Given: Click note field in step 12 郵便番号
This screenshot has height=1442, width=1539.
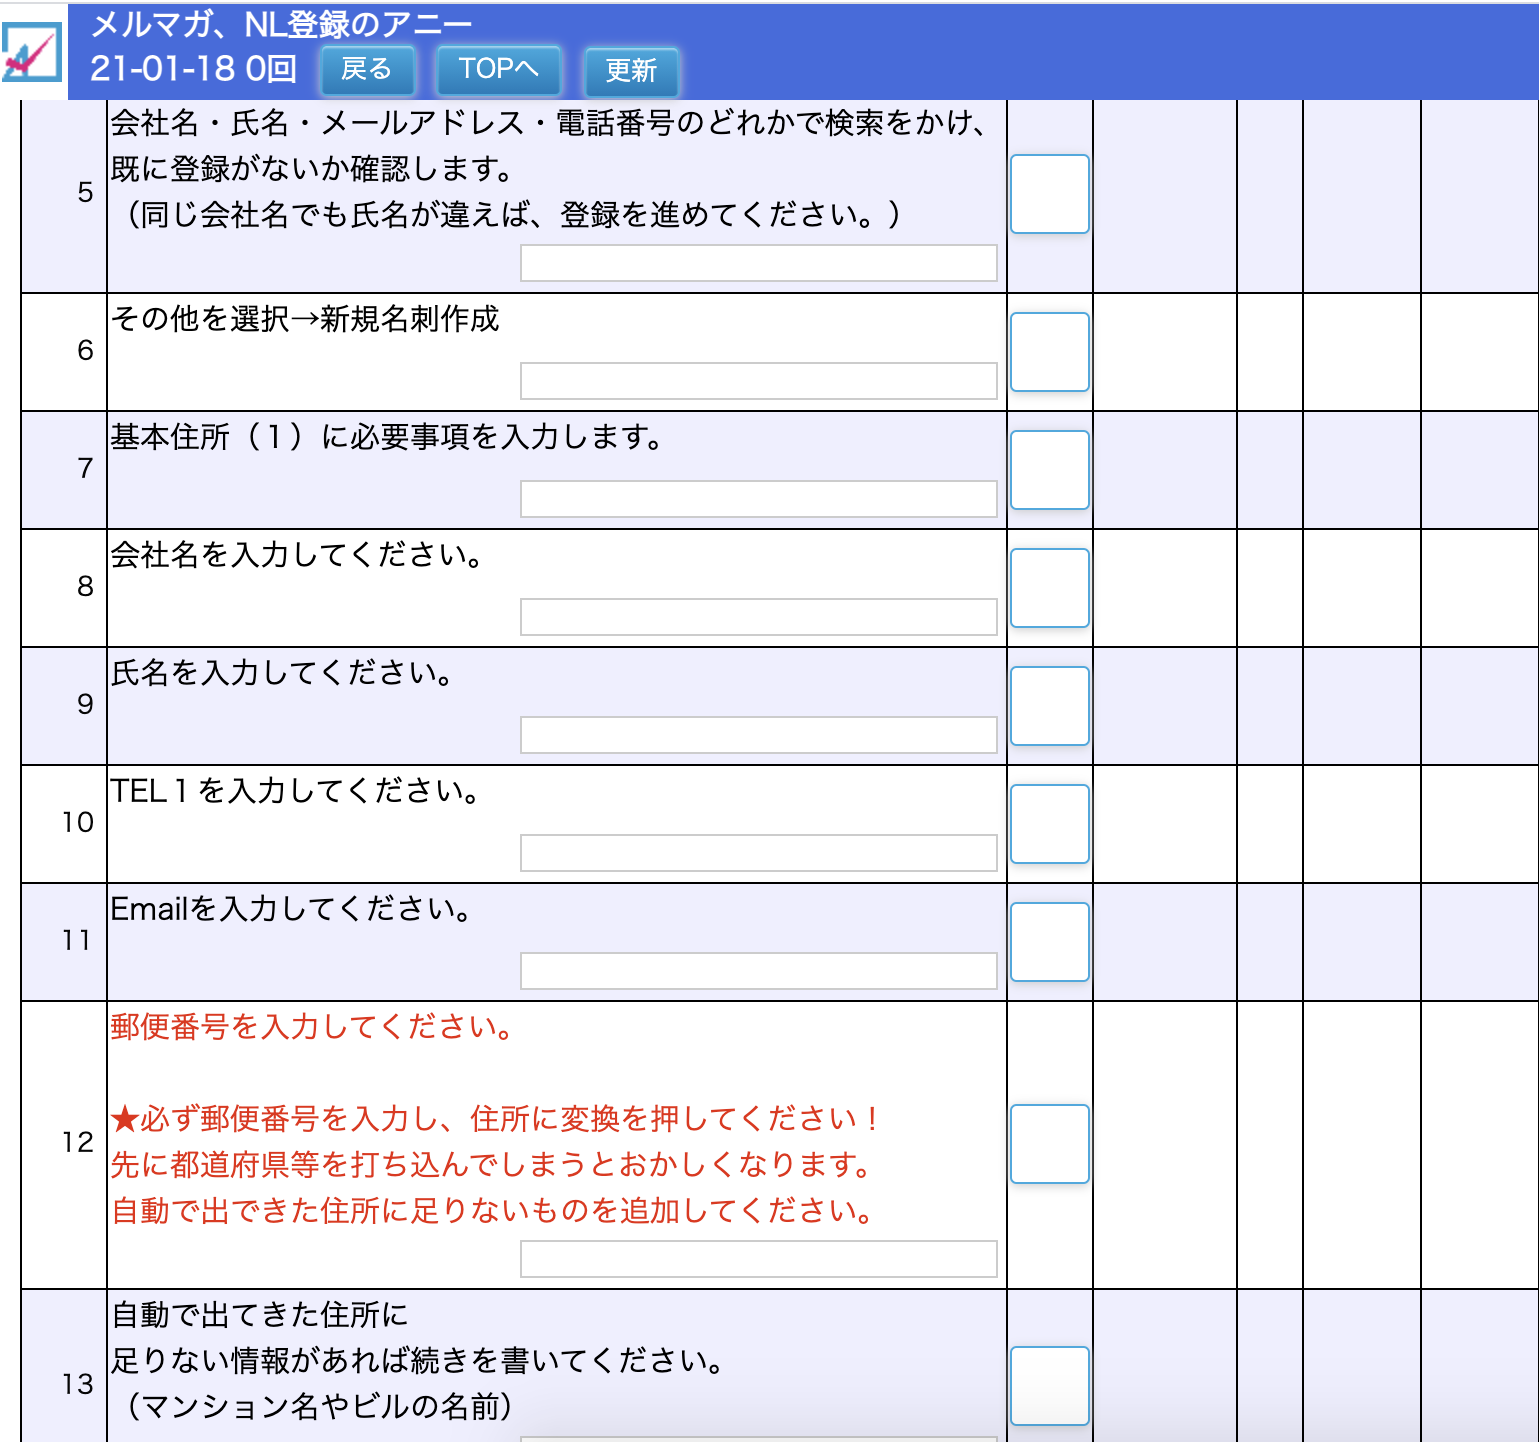Looking at the screenshot, I should point(759,1259).
